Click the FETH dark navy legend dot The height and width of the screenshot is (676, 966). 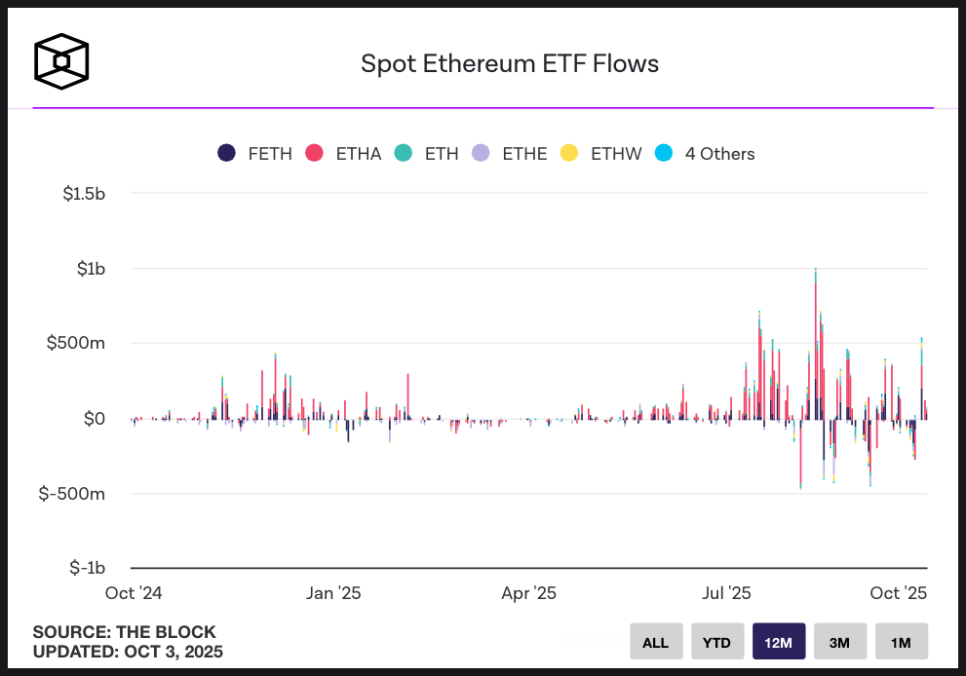coord(227,153)
